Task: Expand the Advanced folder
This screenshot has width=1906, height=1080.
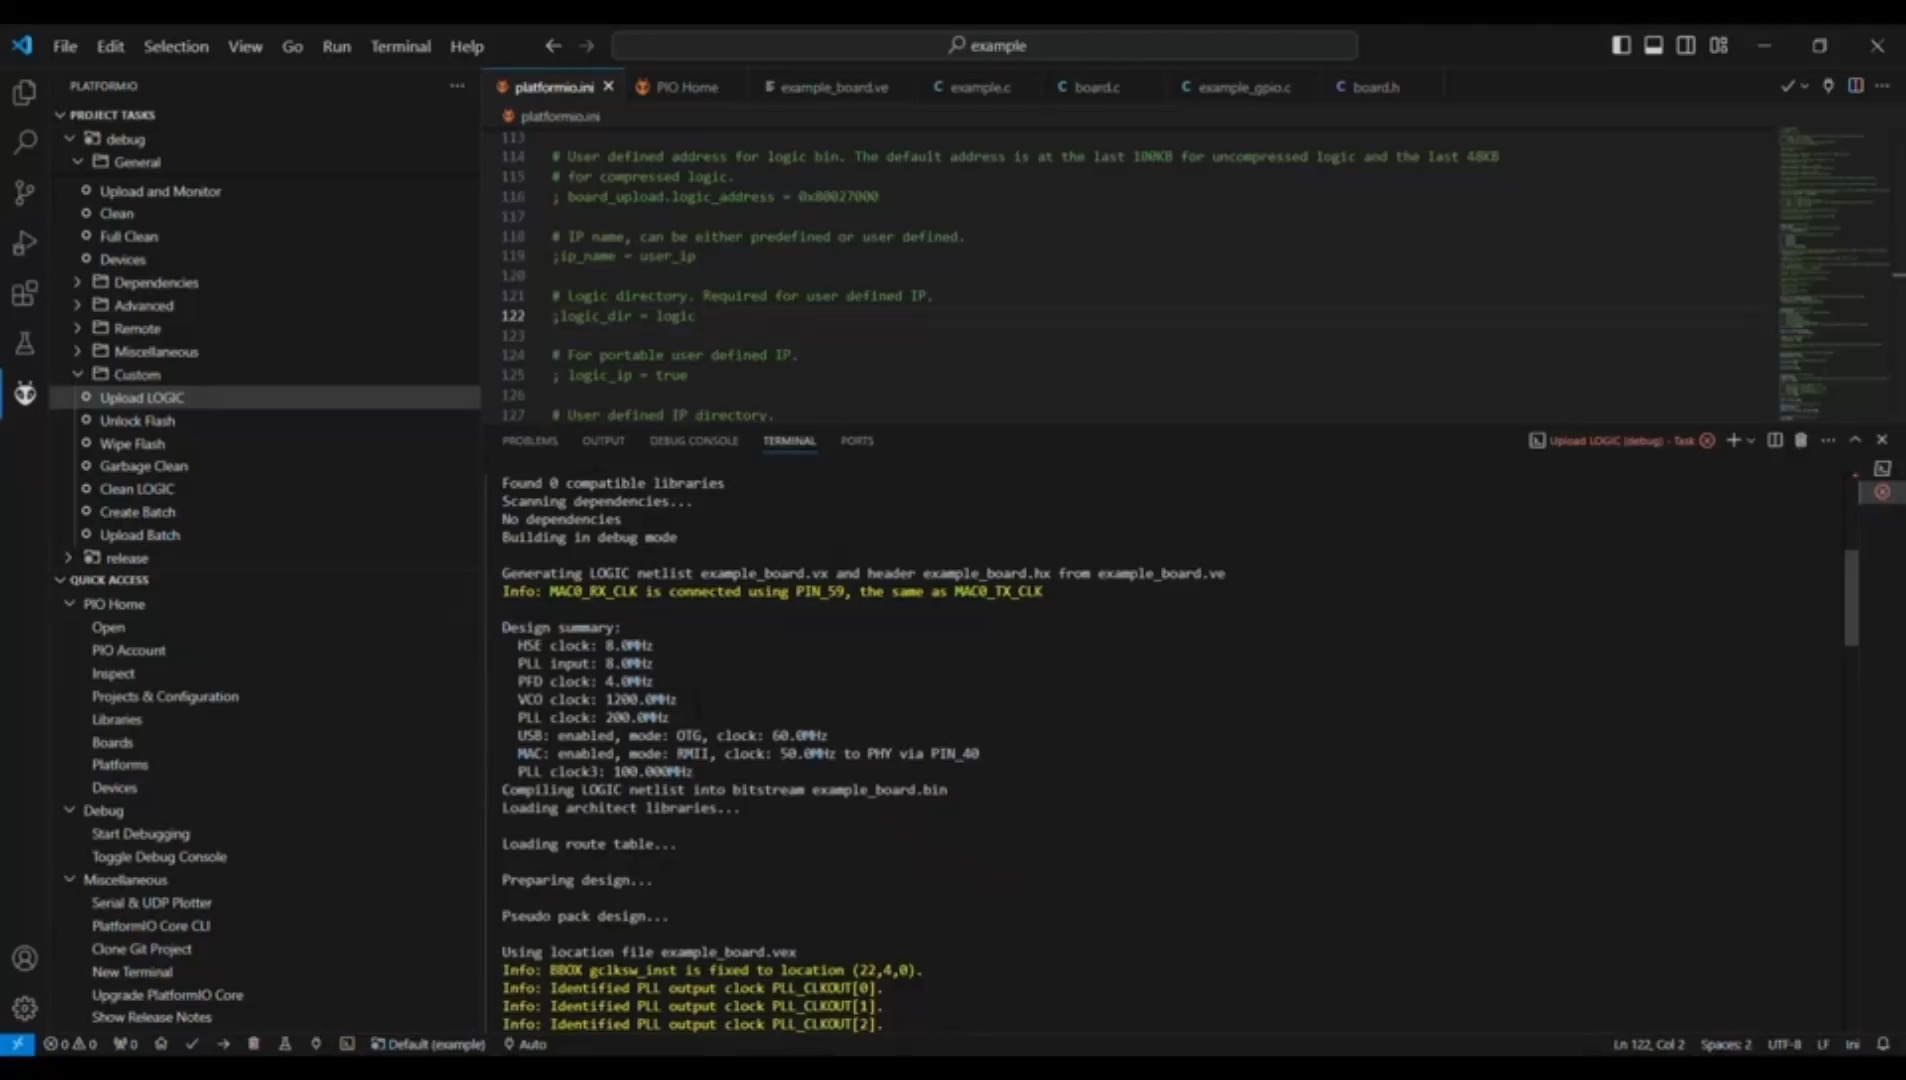Action: pyautogui.click(x=78, y=305)
